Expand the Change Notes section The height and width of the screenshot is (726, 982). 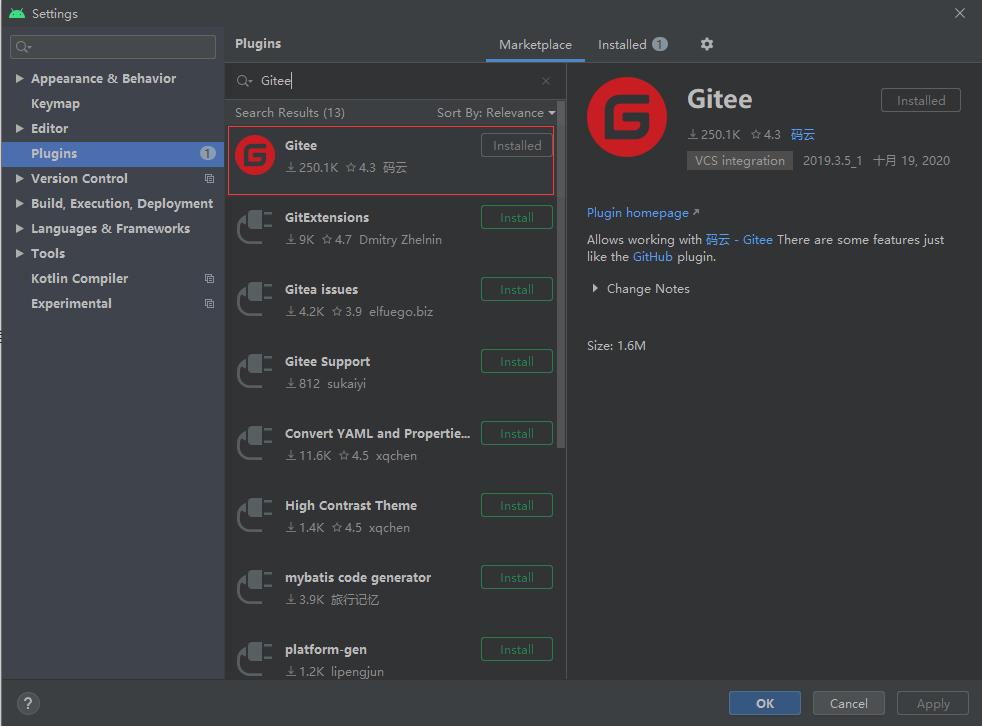point(596,288)
